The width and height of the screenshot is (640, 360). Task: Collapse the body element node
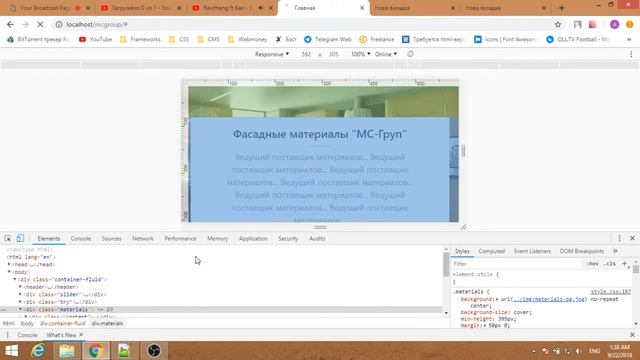[x=9, y=271]
